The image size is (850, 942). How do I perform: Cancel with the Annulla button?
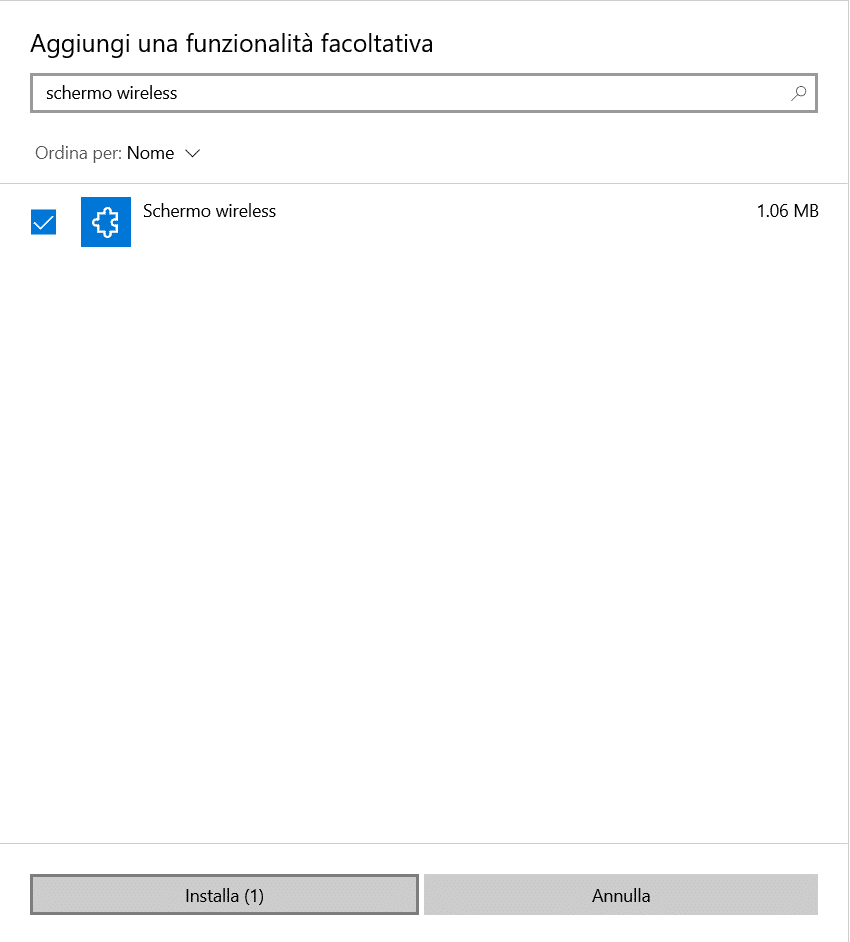[620, 895]
